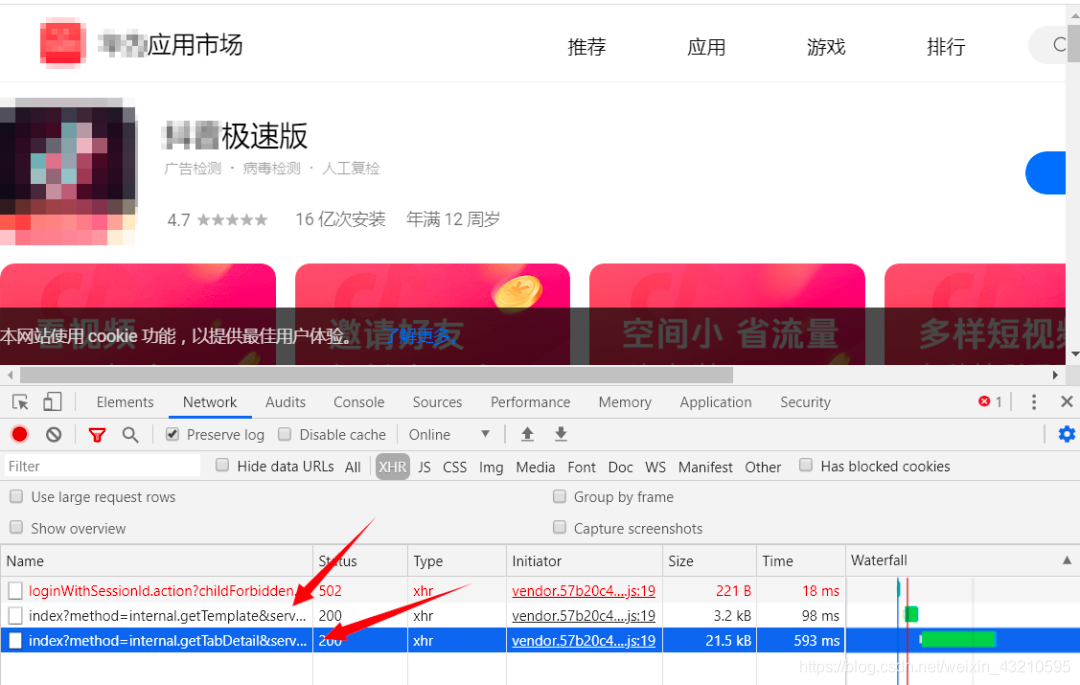Enable Disable cache checkbox
The image size is (1080, 685).
point(284,434)
